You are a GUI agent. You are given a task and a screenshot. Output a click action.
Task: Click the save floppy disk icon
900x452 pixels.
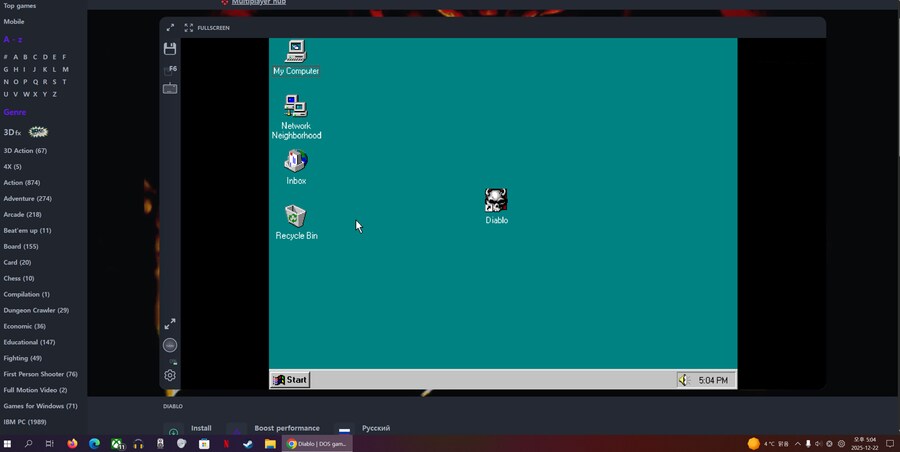170,49
